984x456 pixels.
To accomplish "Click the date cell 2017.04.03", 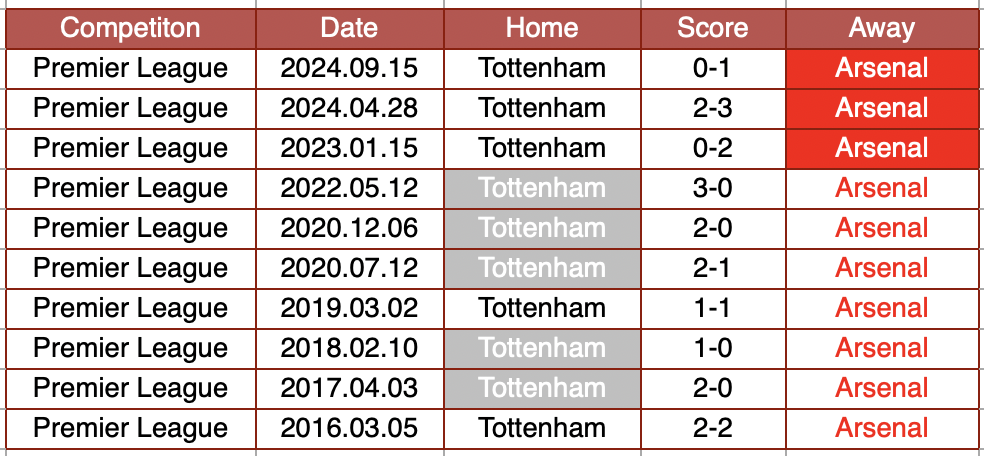I will point(349,388).
